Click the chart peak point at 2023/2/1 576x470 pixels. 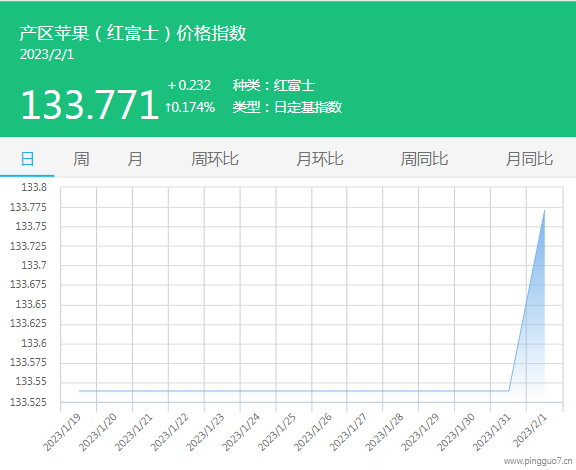tap(544, 211)
